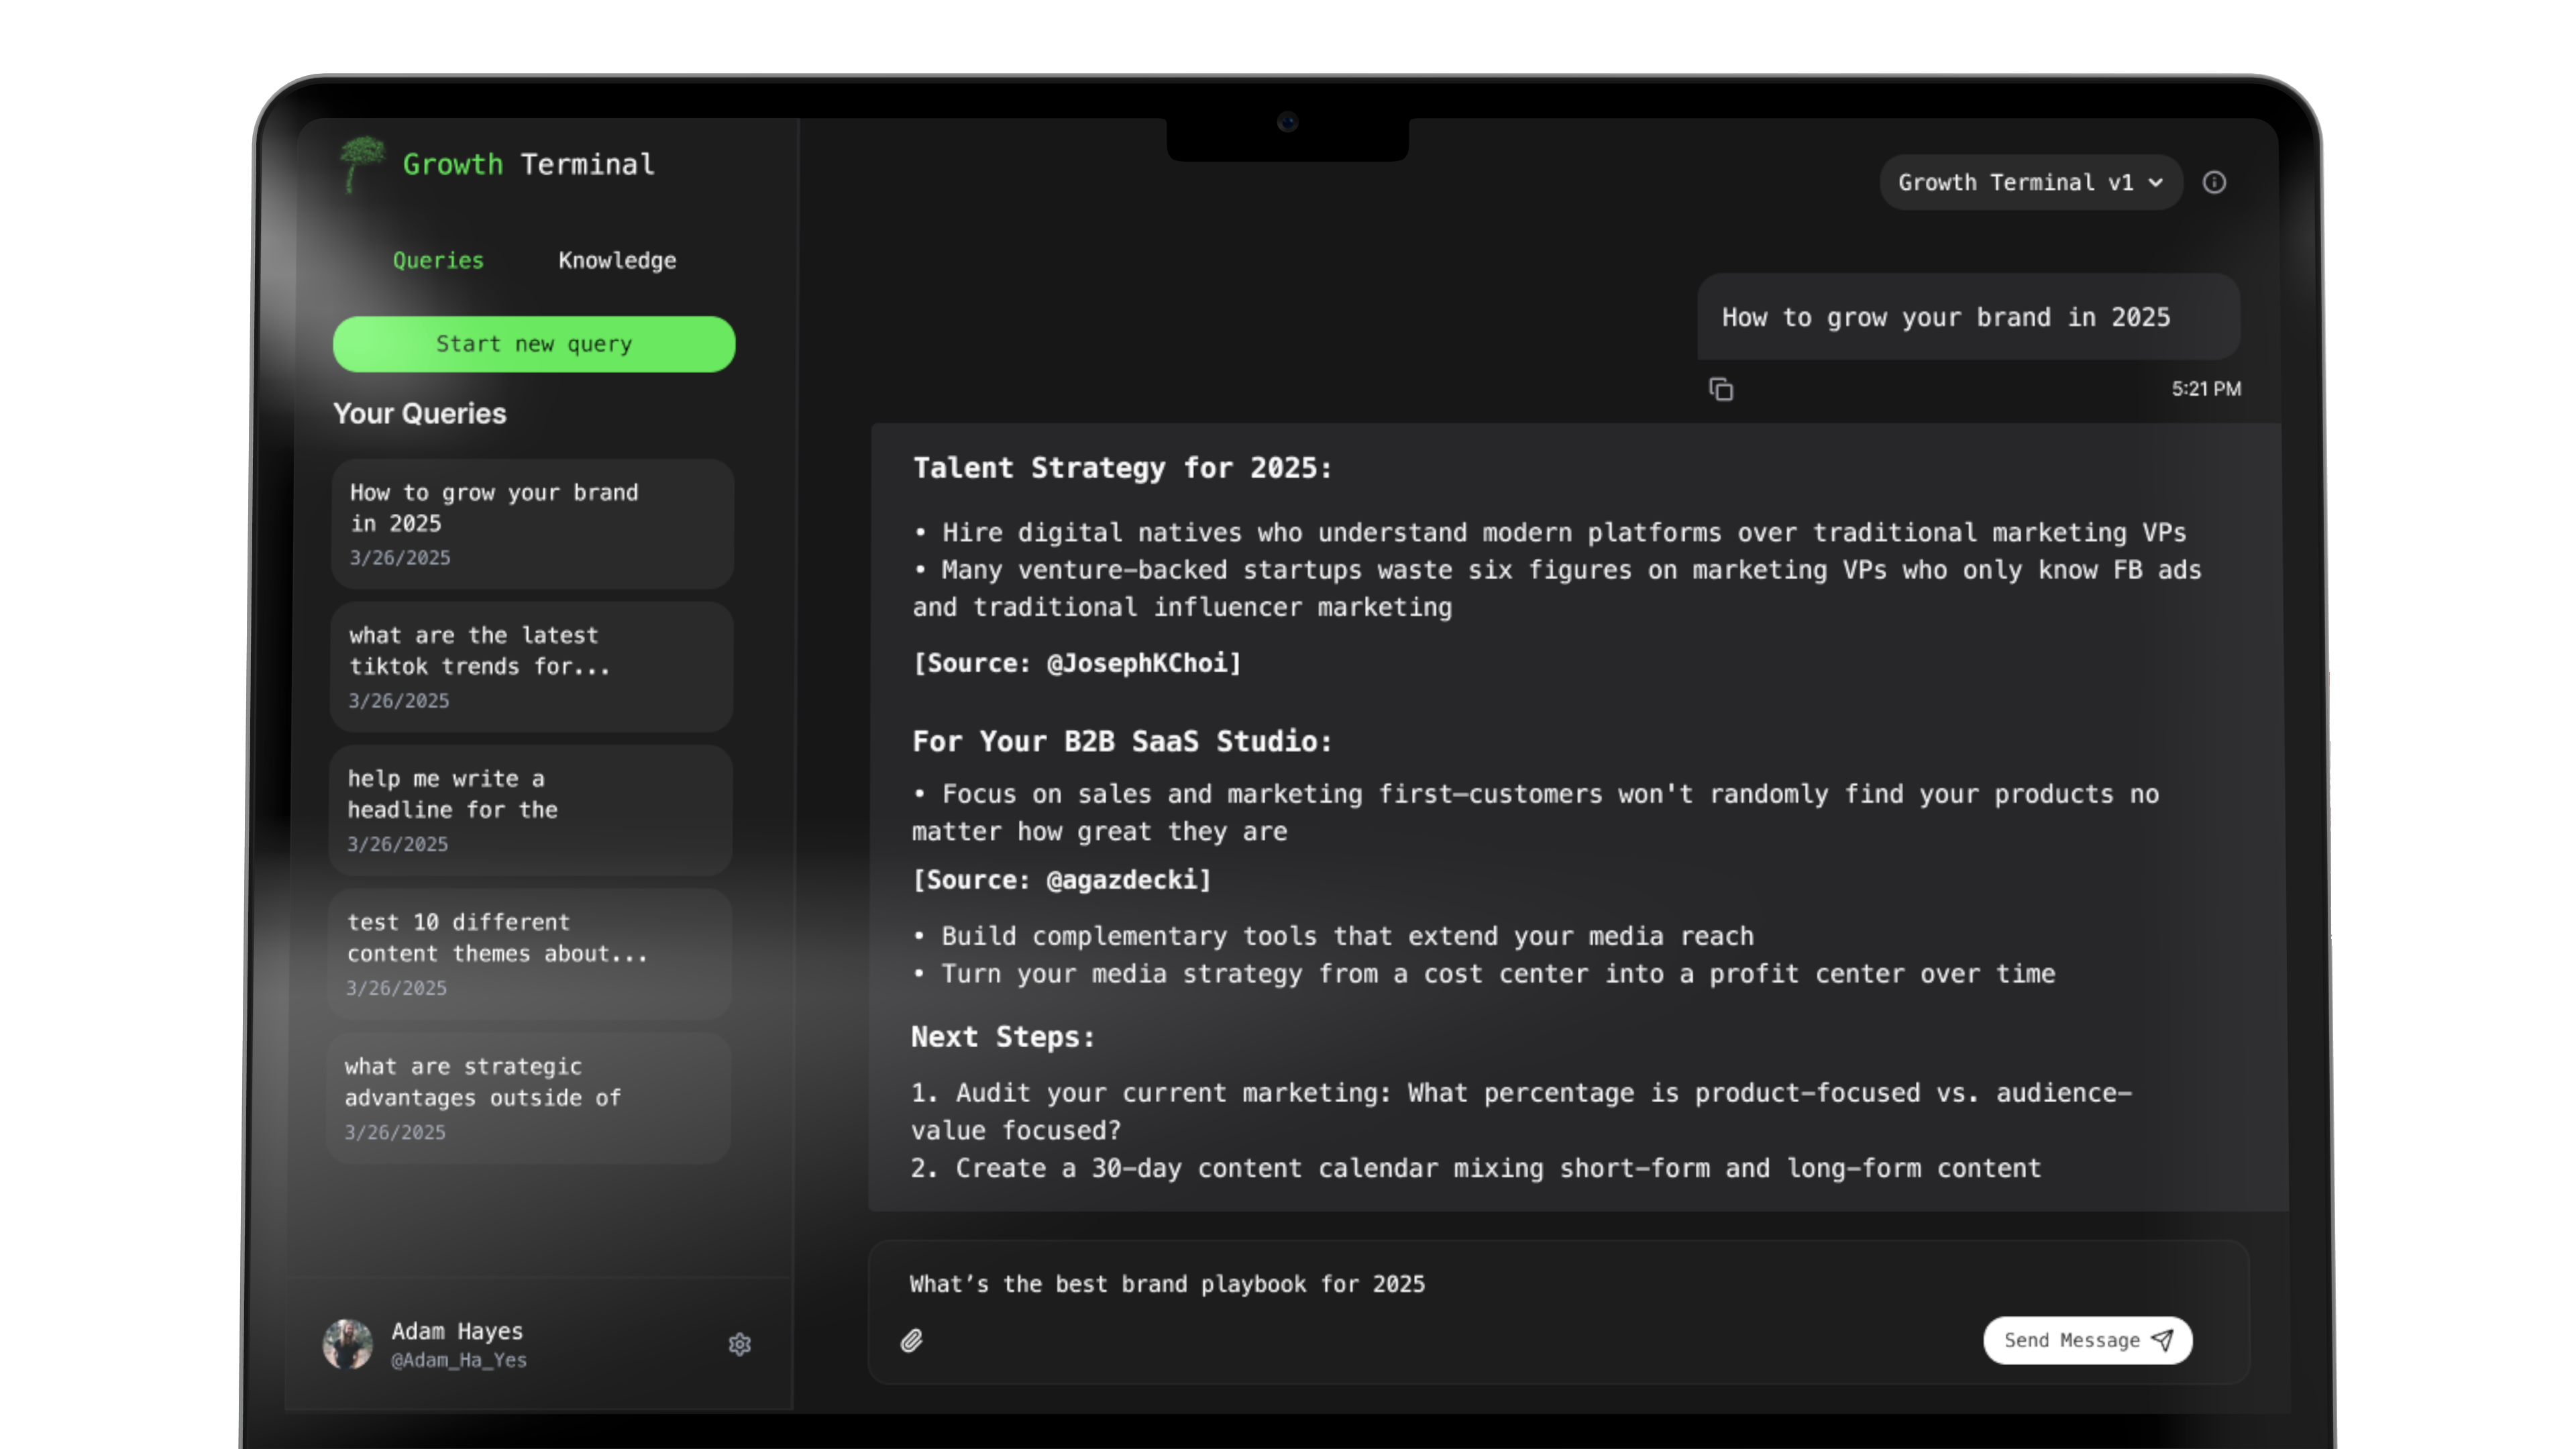Attach a file with the paperclip icon
Screen dimensions: 2576x1449
tap(912, 1341)
